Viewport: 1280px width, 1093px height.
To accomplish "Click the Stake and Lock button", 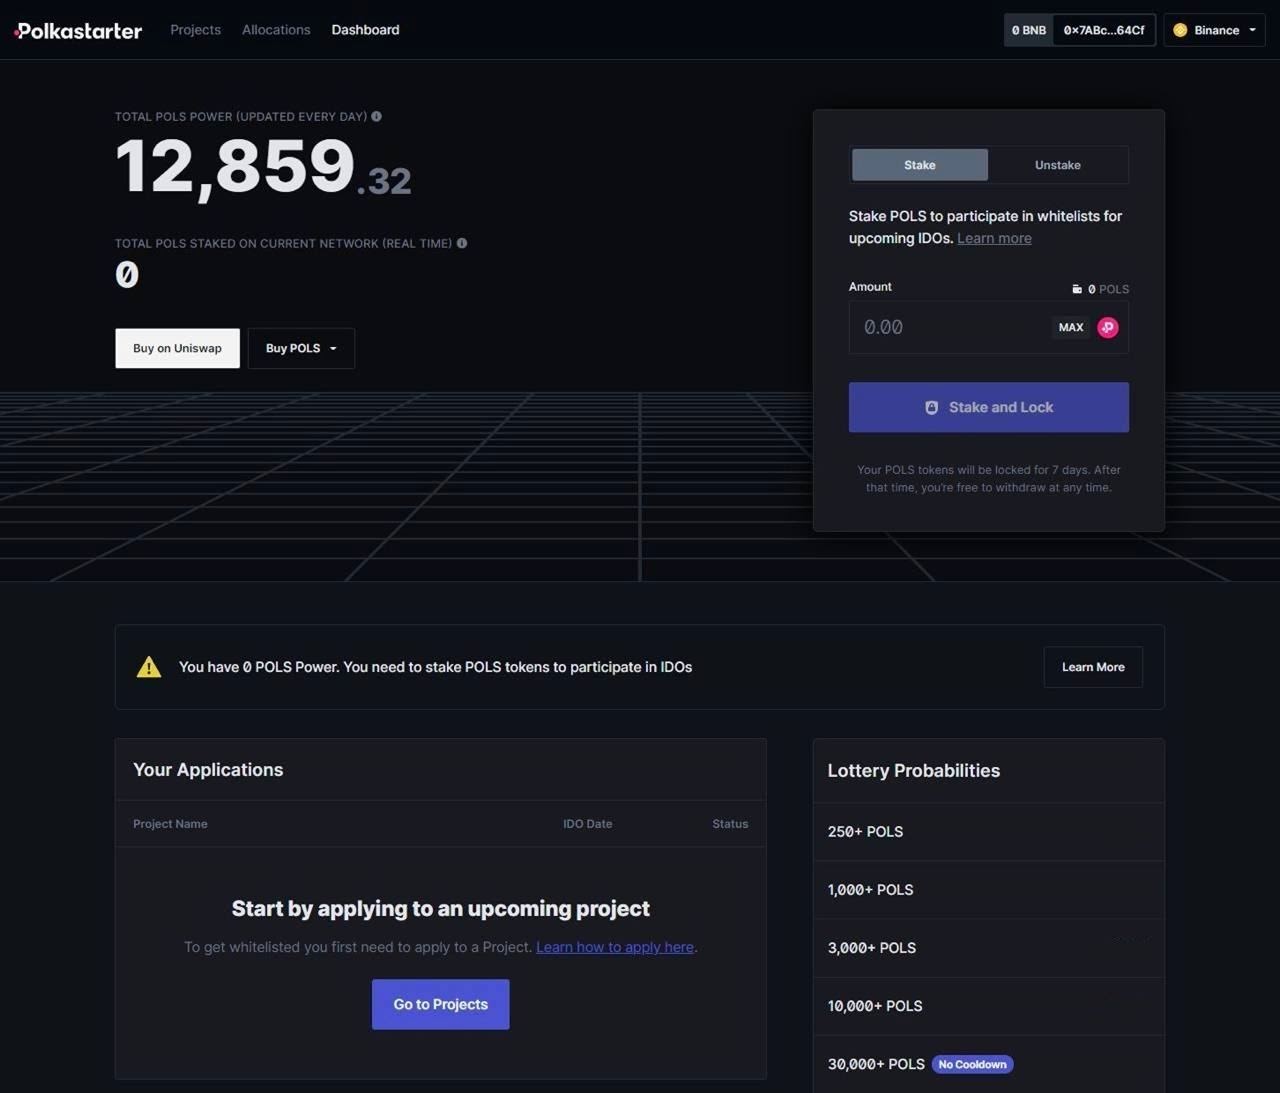I will (989, 407).
